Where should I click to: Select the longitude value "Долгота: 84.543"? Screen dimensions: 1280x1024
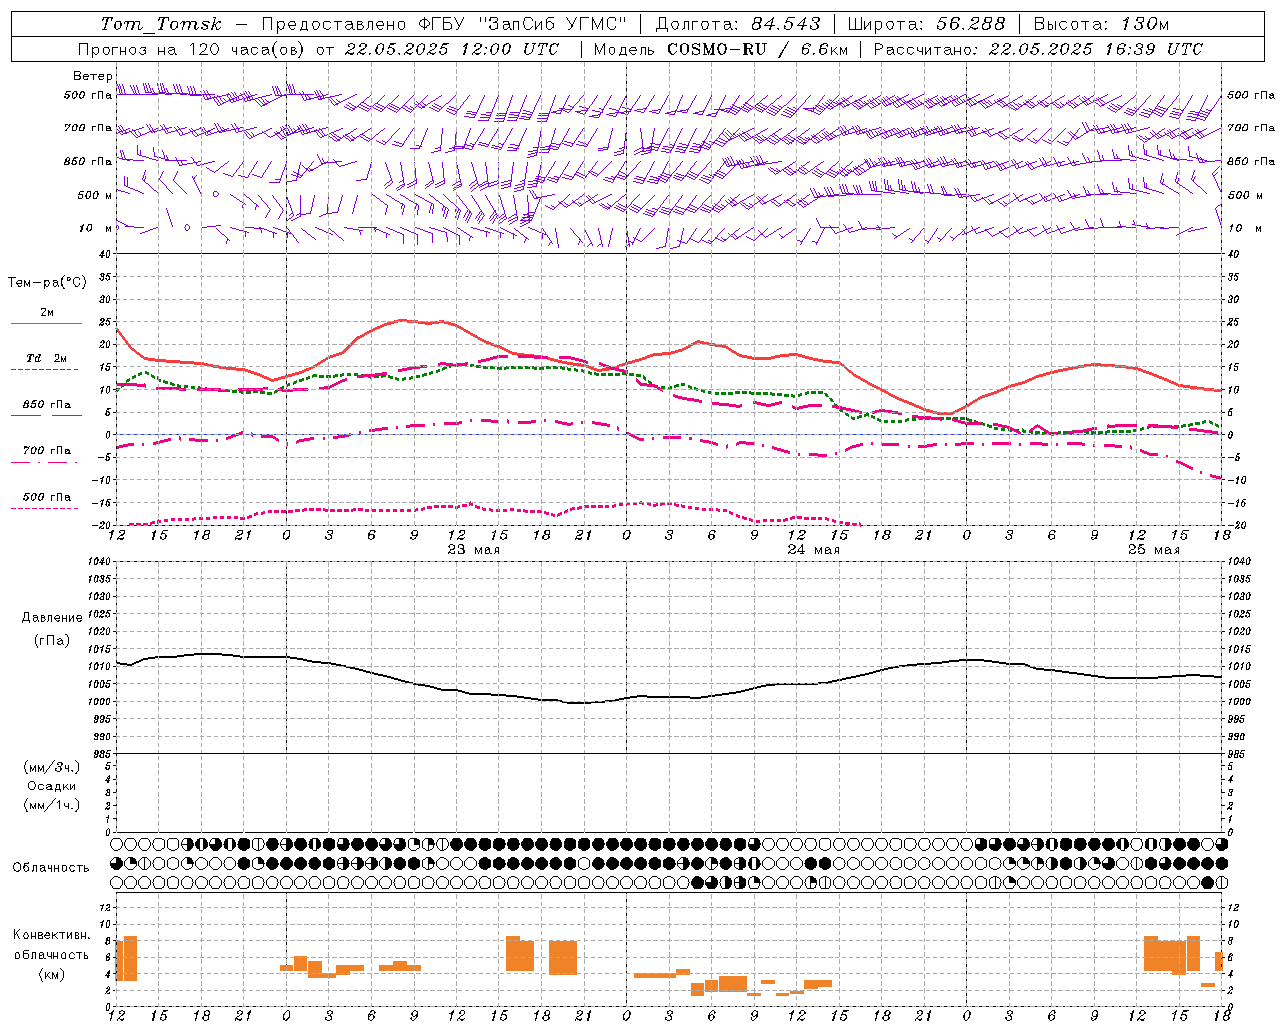pos(738,24)
